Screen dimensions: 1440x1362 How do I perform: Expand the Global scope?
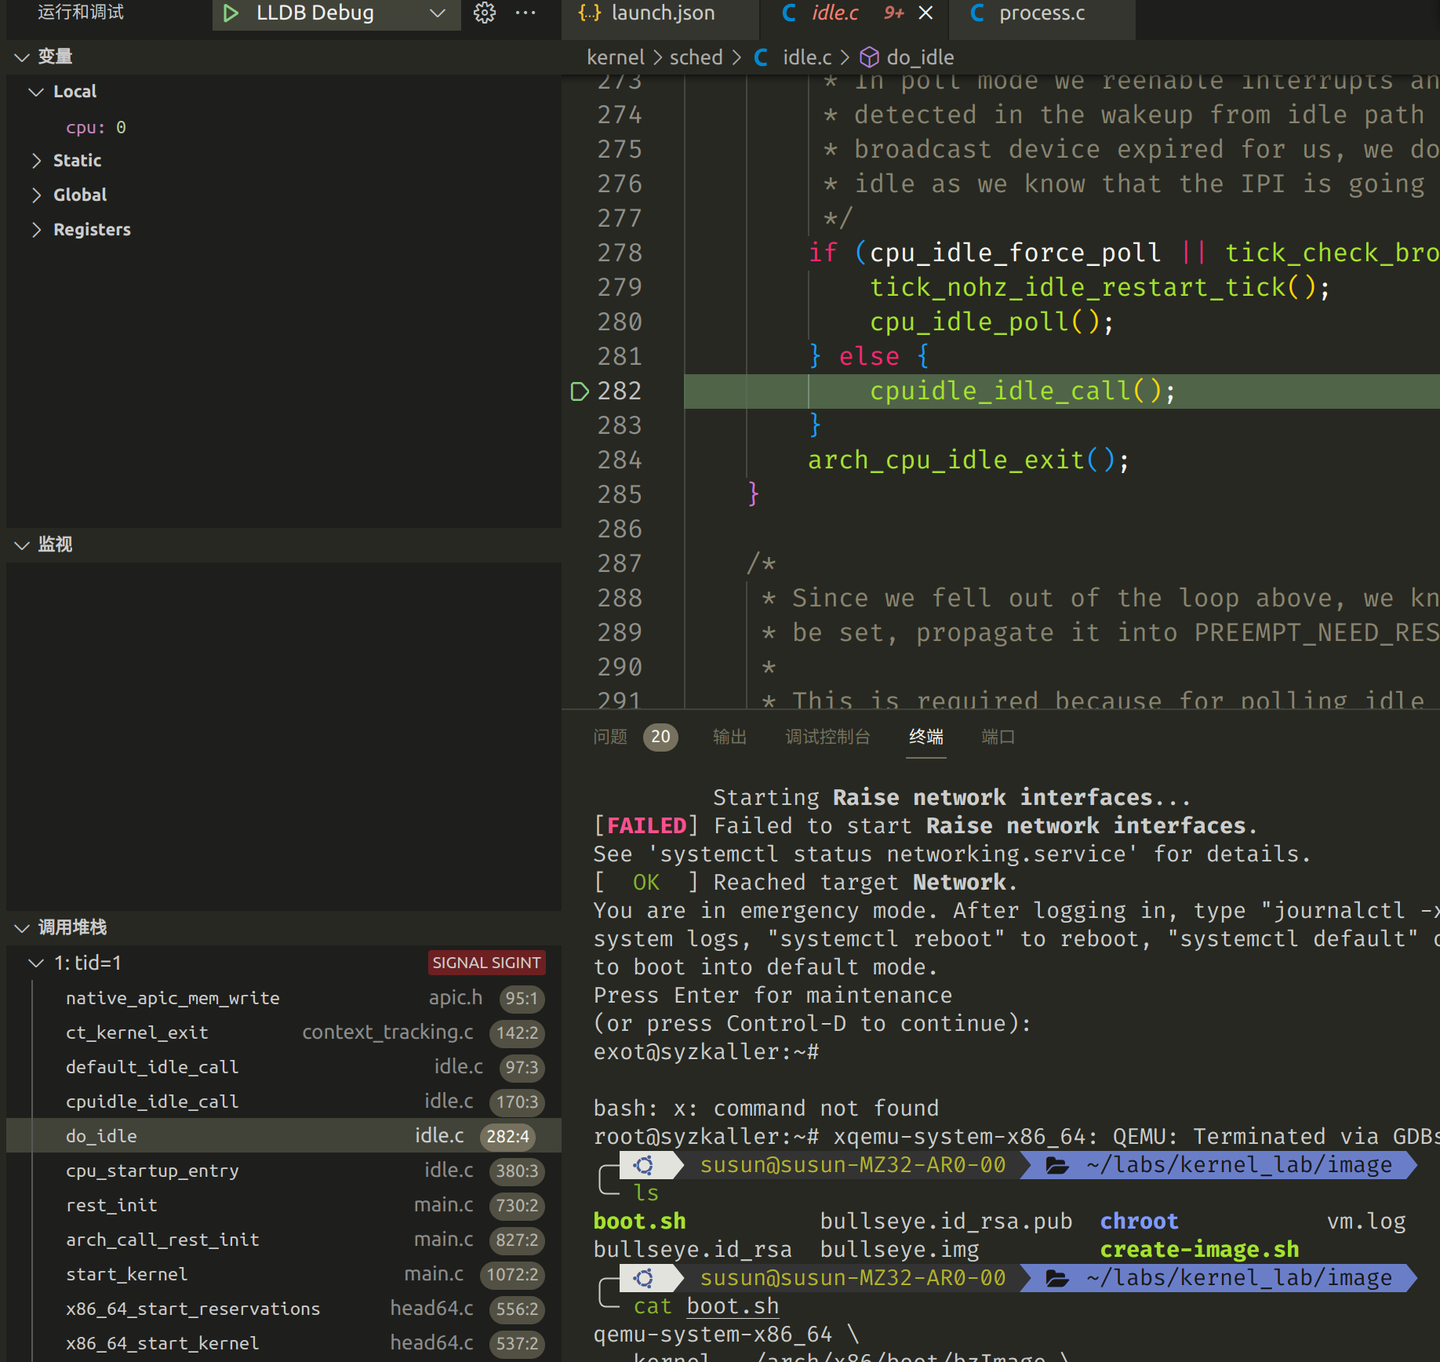tap(37, 195)
